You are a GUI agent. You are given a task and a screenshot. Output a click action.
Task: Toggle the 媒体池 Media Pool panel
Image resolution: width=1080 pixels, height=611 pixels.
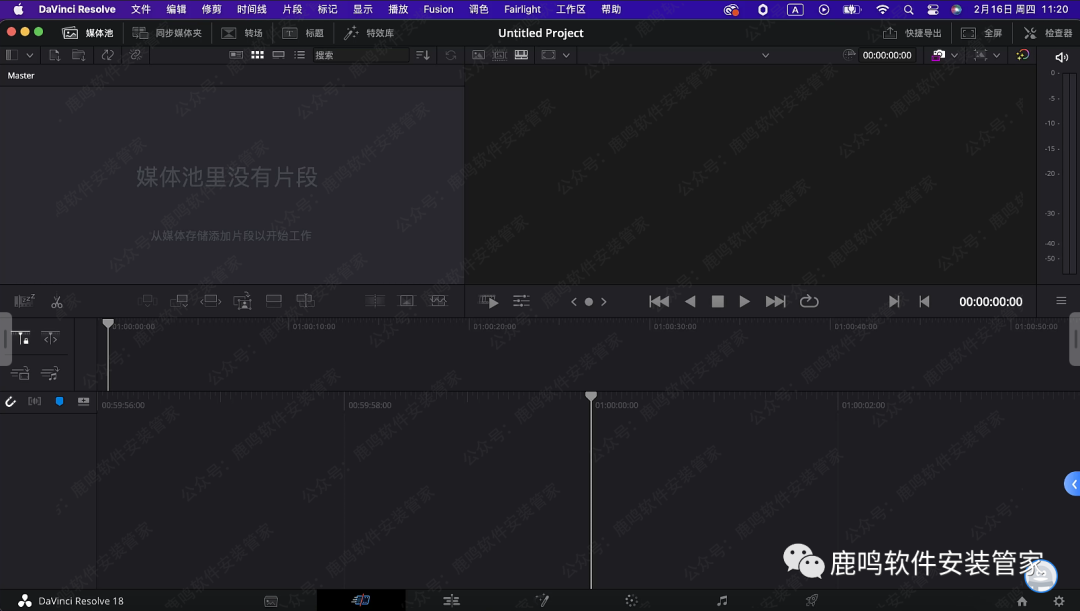click(88, 32)
